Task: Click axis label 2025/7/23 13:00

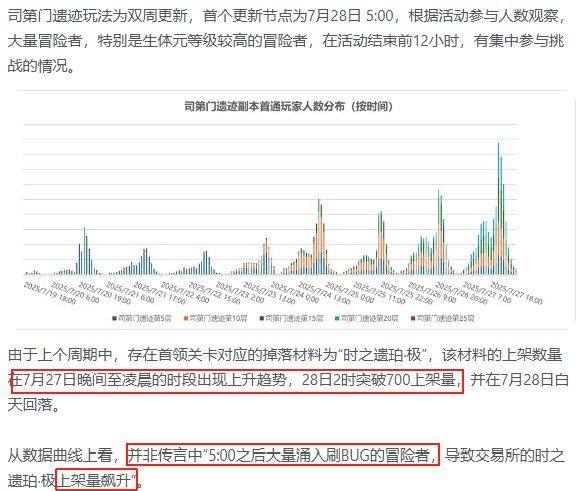Action: [269, 293]
